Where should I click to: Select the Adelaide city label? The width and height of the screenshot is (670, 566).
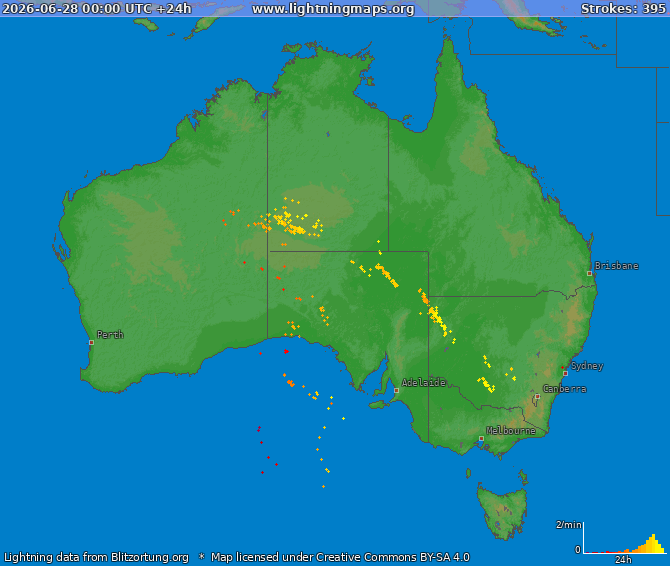[x=423, y=382]
